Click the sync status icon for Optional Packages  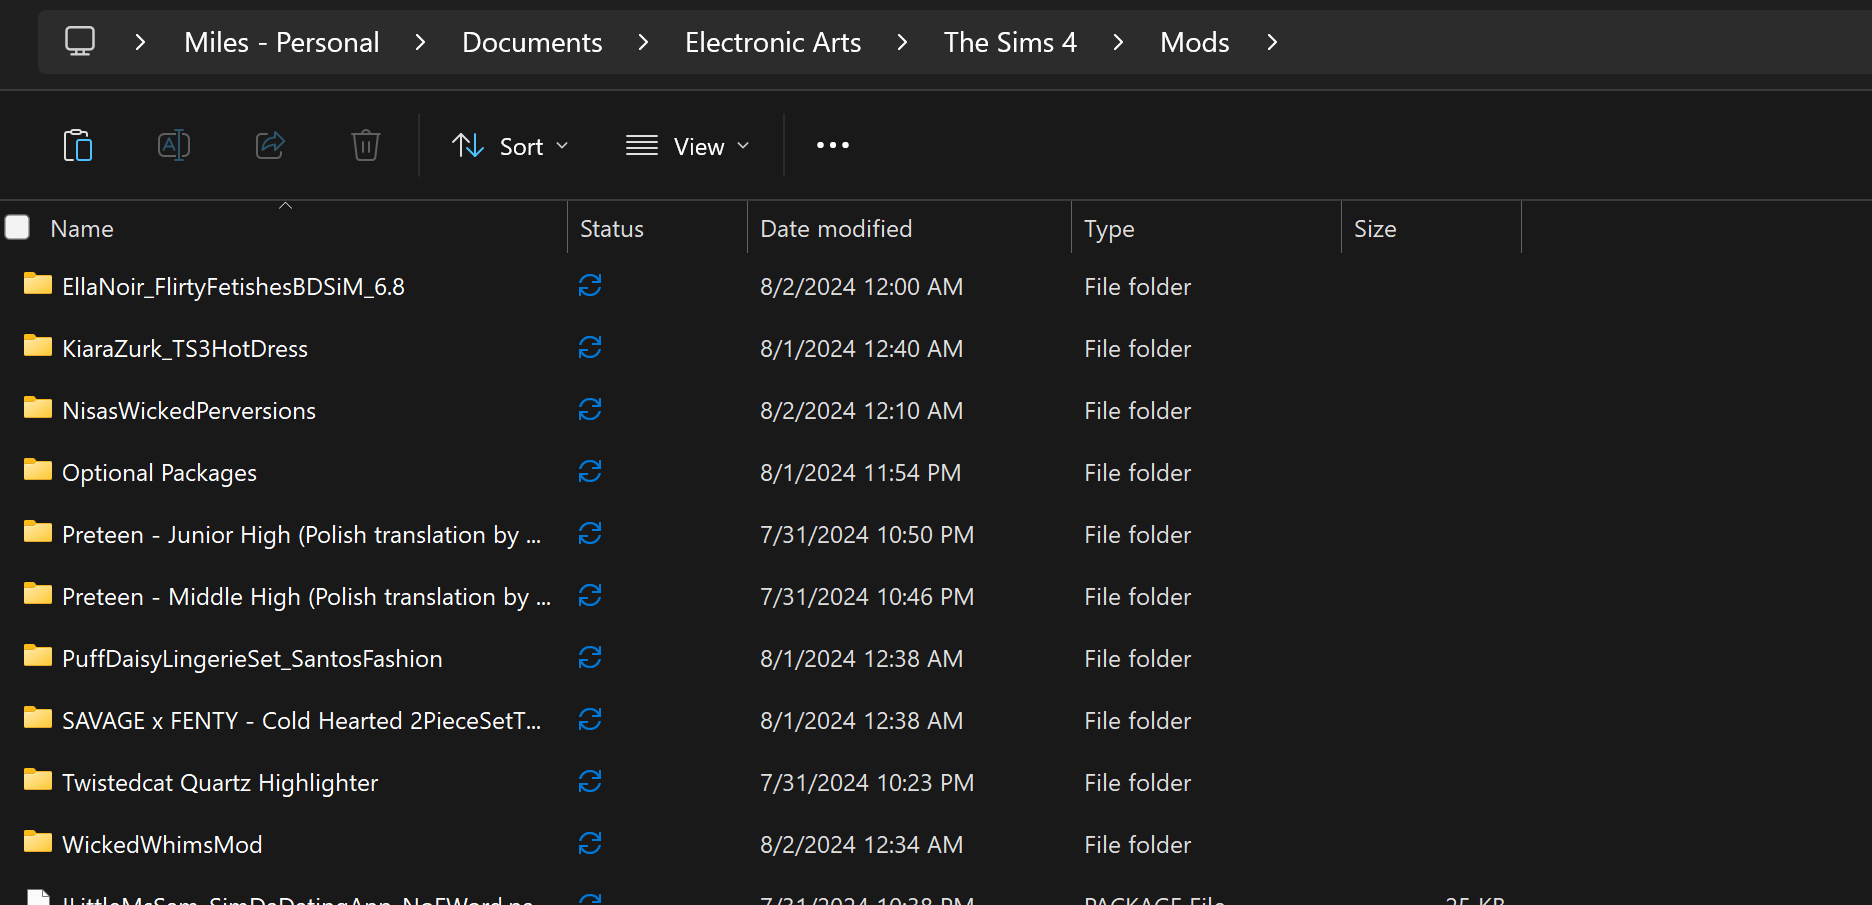pos(590,472)
